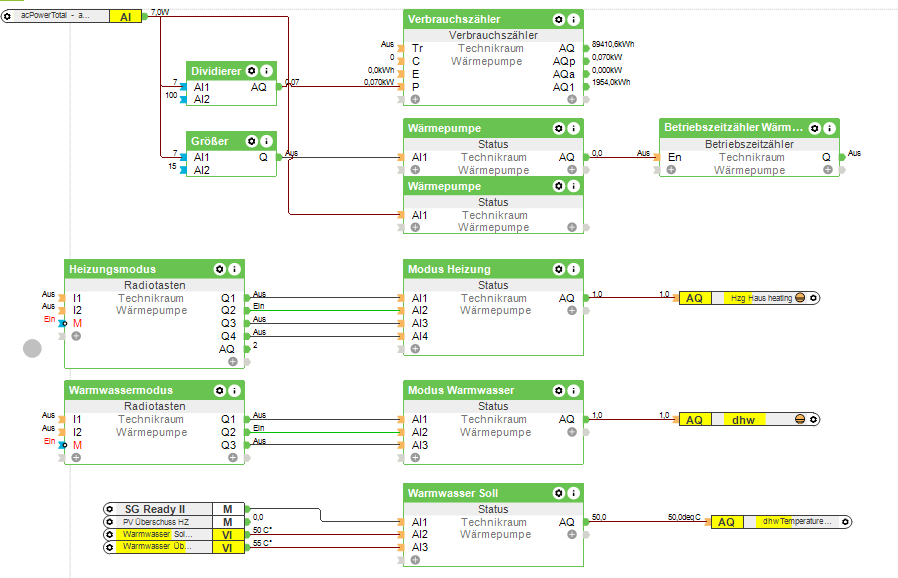Select the SG Ready II memory flag
898x578 pixels.
227,509
